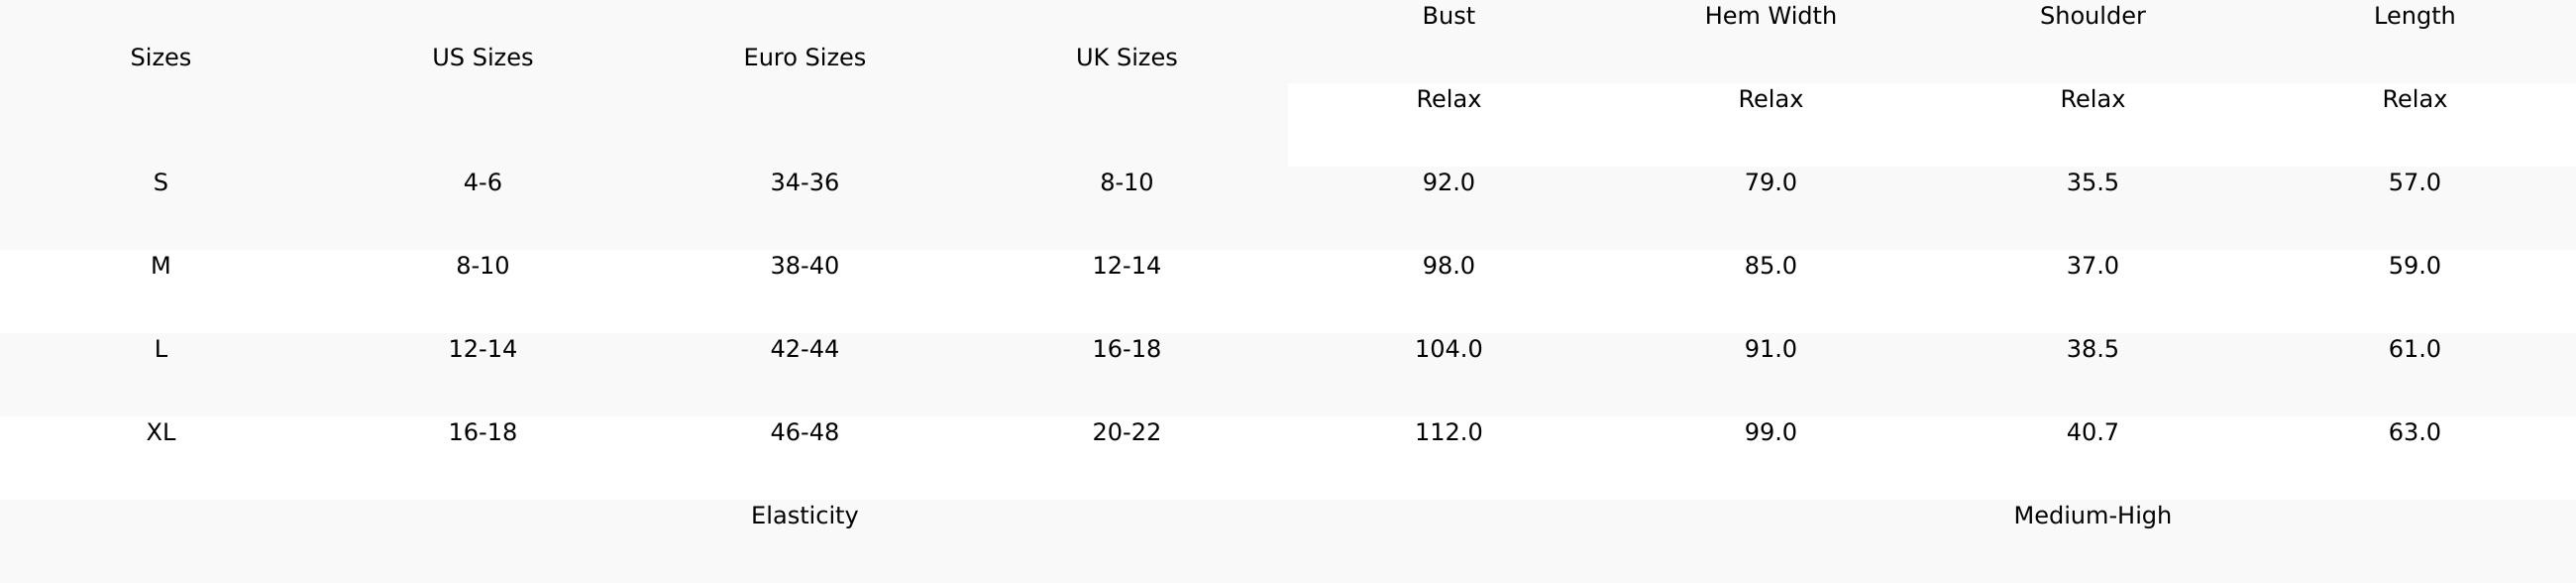Click the XL size row label
This screenshot has width=2576, height=583.
tap(160, 432)
